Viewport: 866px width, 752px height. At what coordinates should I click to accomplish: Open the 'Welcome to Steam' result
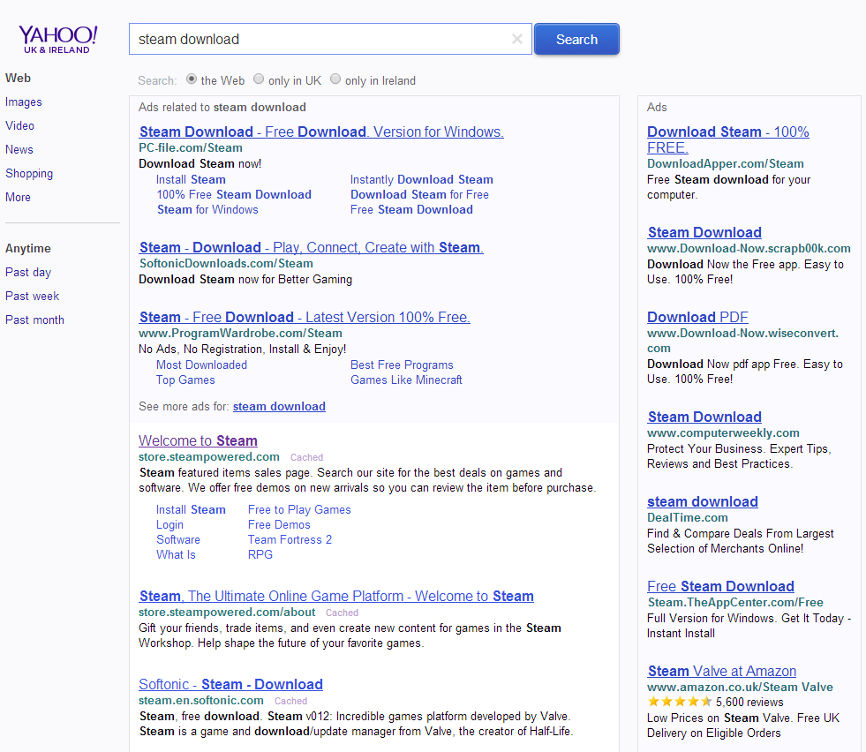click(x=198, y=441)
